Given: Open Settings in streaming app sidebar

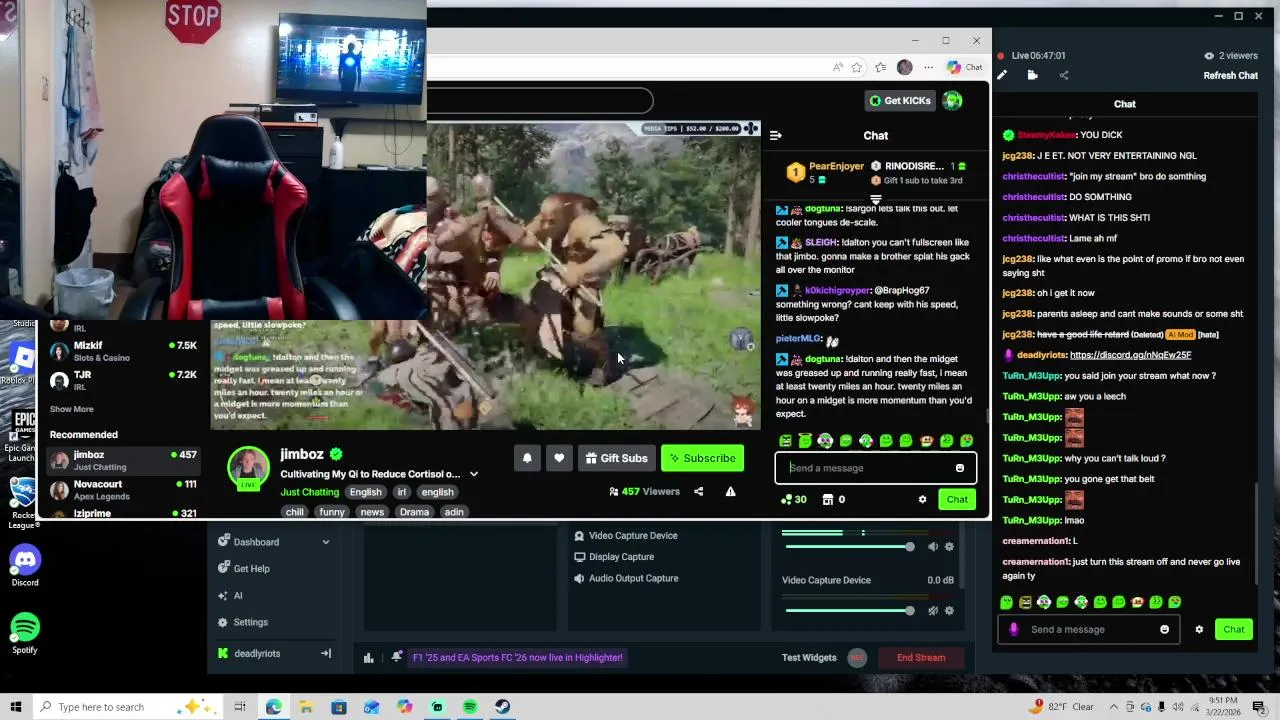Looking at the screenshot, I should tap(250, 622).
